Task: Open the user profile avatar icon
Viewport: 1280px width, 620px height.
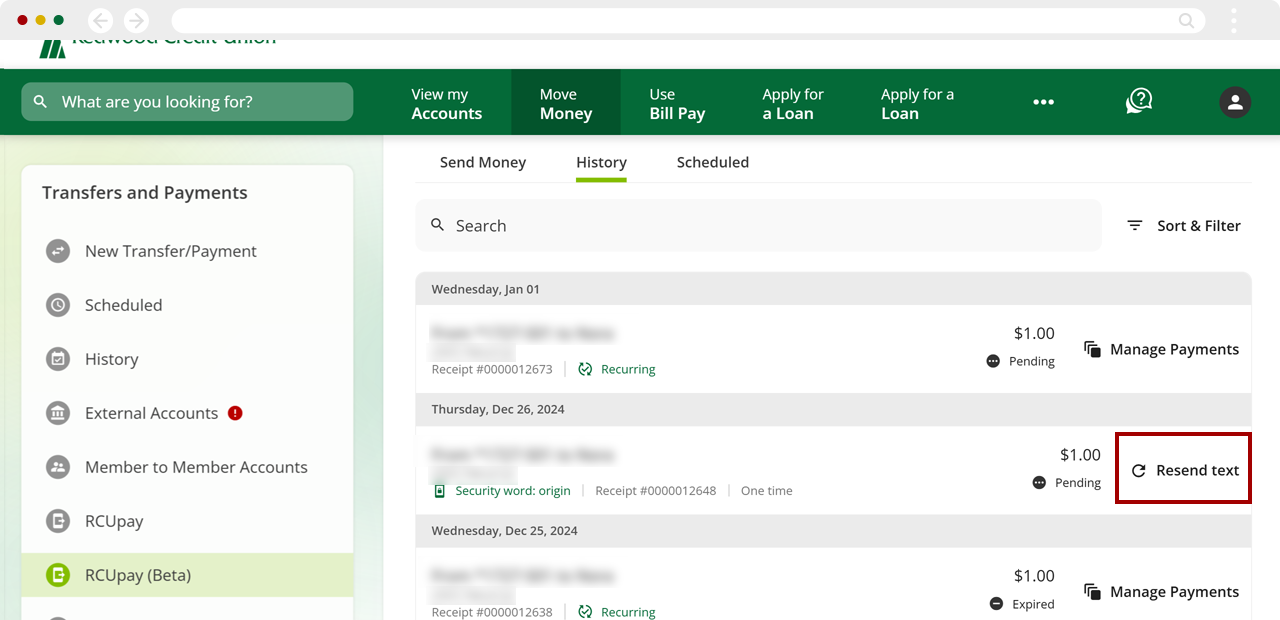Action: tap(1235, 102)
